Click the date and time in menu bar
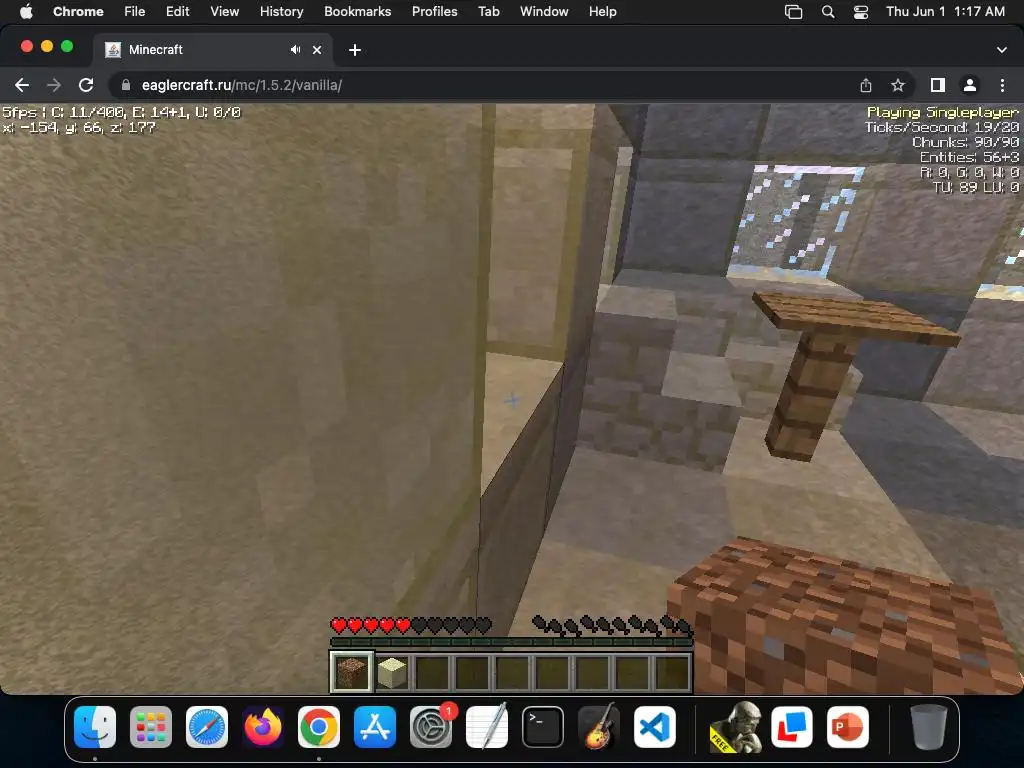The width and height of the screenshot is (1024, 768). [945, 11]
